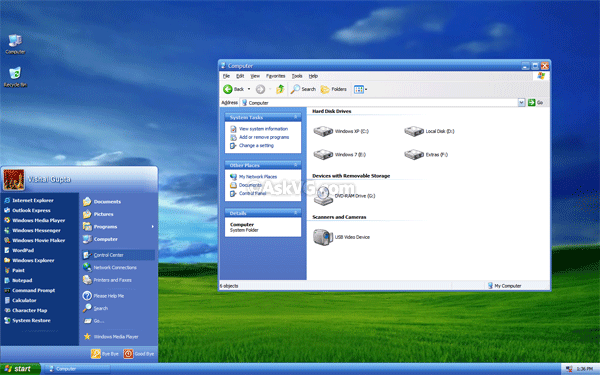Viewport: 600px width, 375px height.
Task: Click the Go button
Action: [536, 103]
